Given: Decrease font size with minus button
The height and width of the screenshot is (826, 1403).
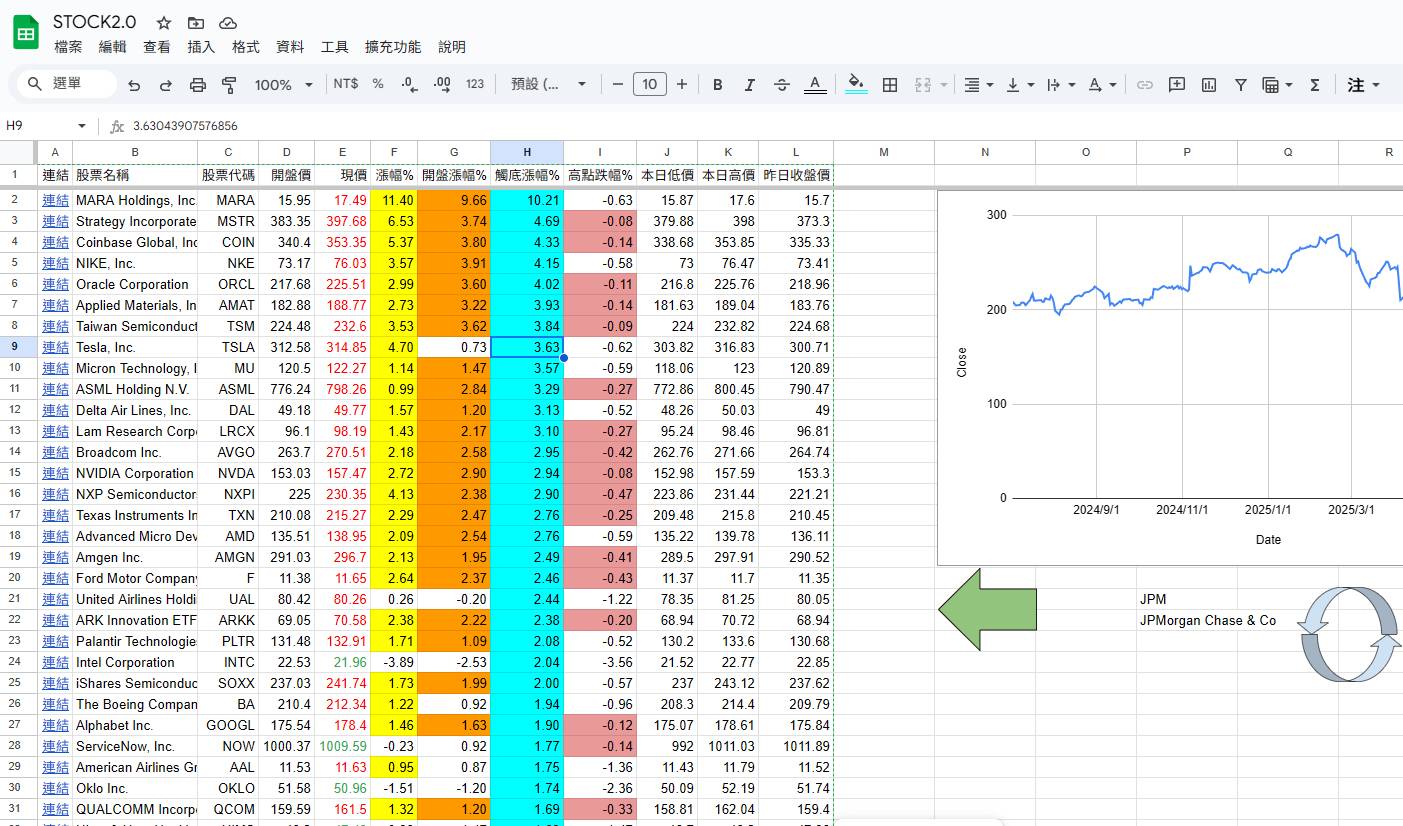Looking at the screenshot, I should (x=617, y=84).
